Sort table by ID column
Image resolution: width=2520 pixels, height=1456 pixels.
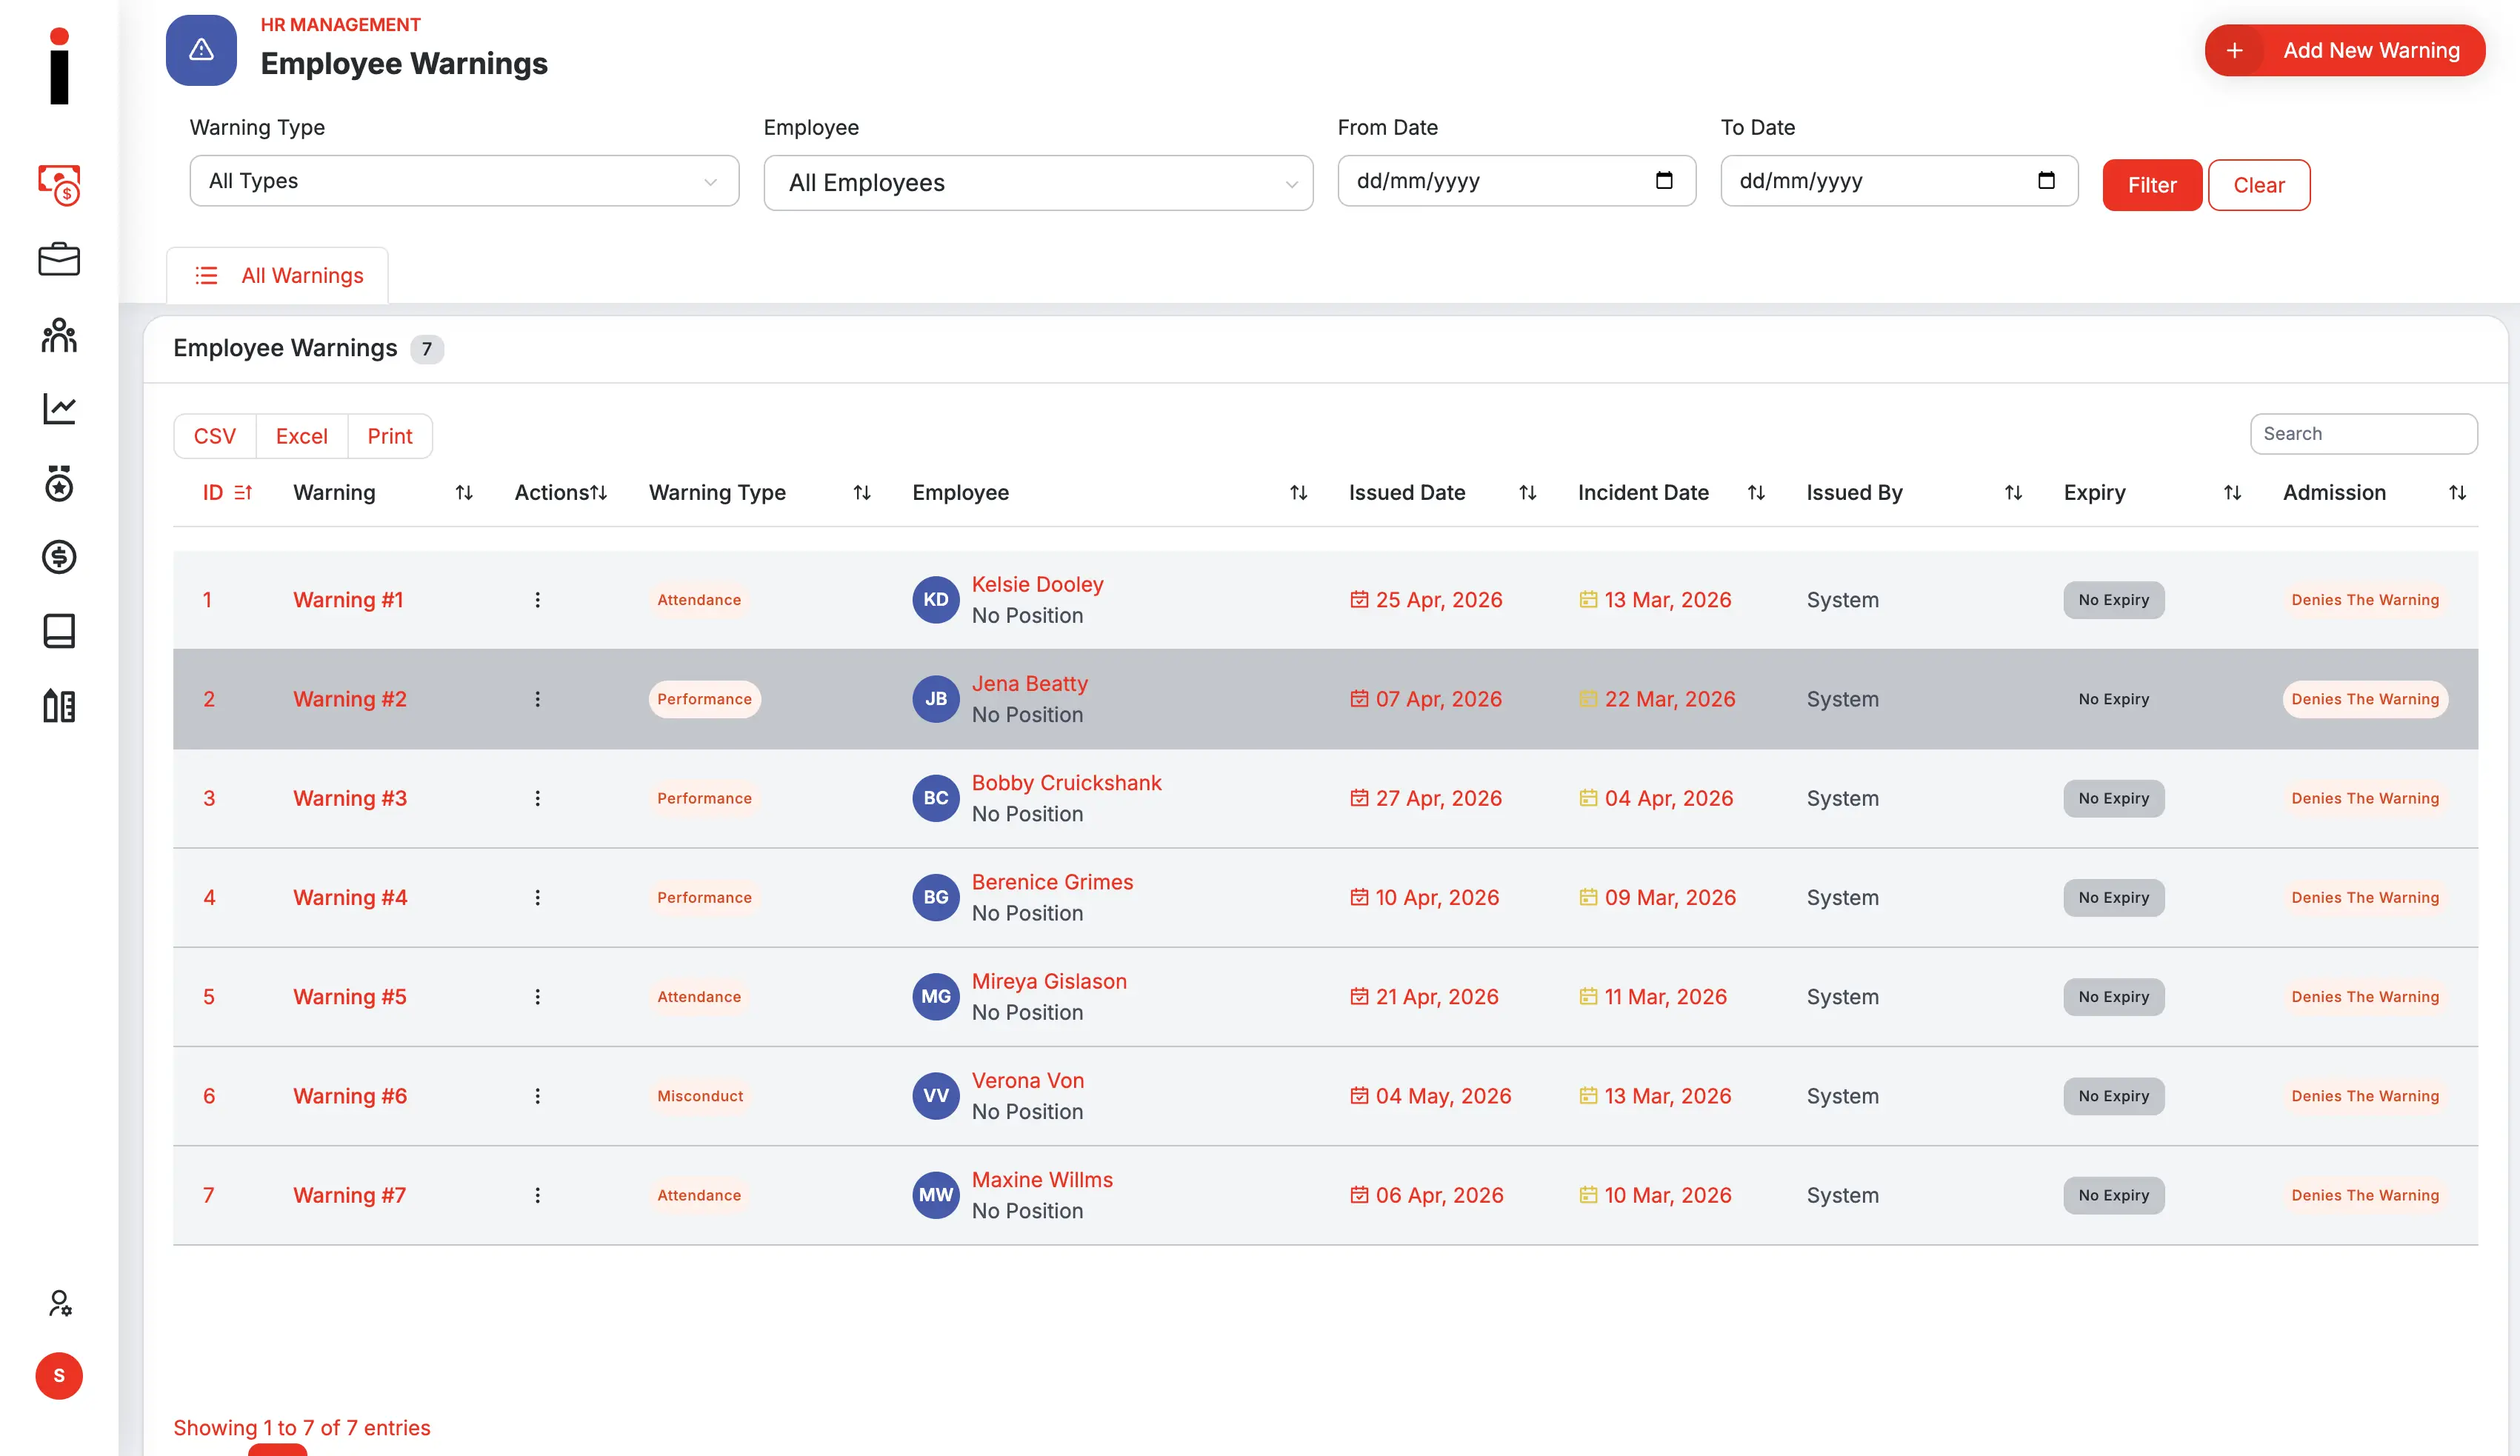pos(227,493)
